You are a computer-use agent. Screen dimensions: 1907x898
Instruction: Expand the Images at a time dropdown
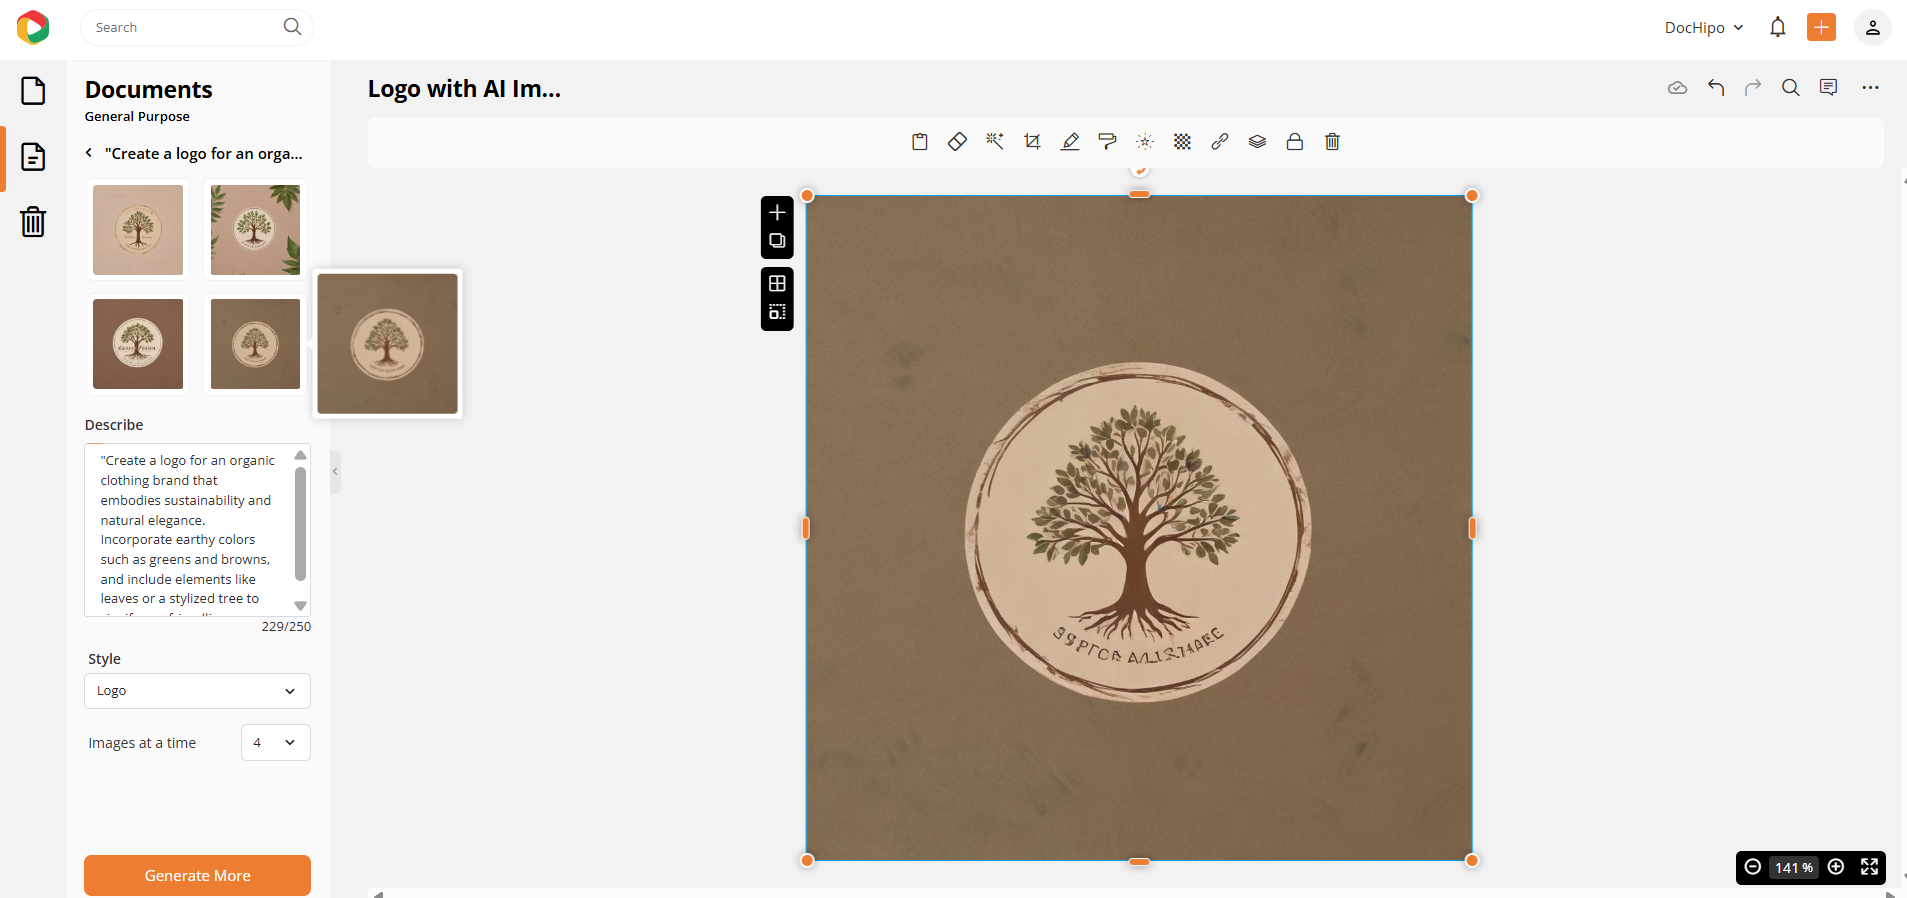275,743
